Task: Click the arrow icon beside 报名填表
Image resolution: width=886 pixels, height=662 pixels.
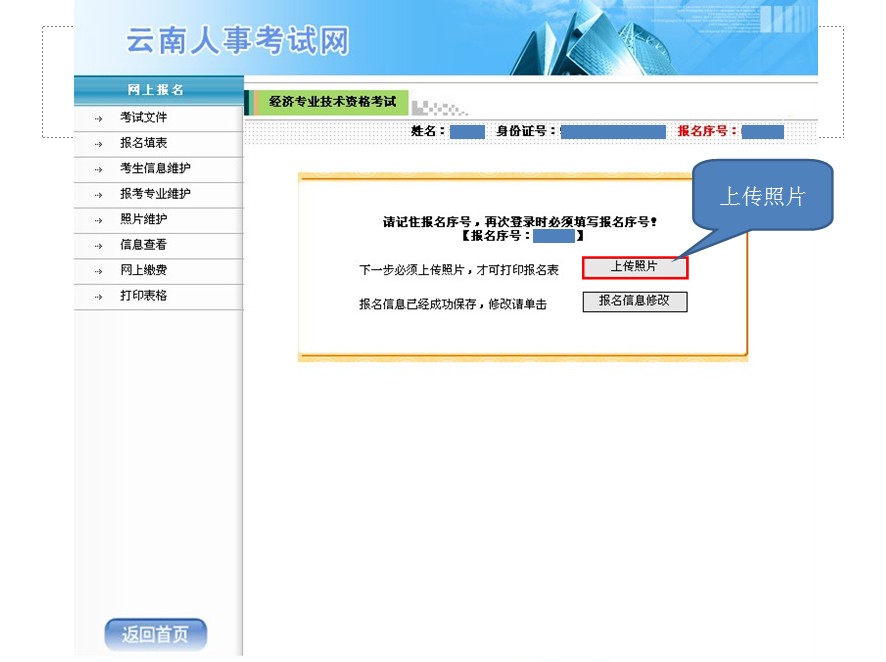Action: [x=98, y=142]
